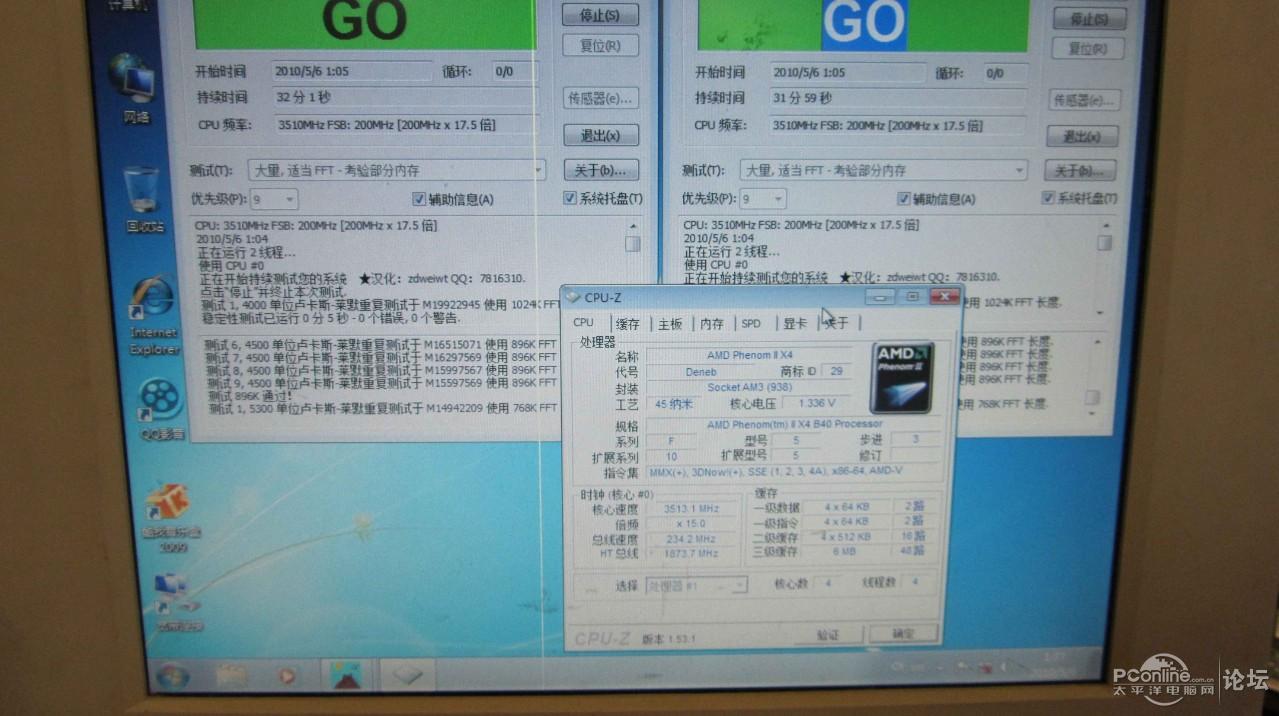Image resolution: width=1279 pixels, height=716 pixels.
Task: Switch to the 显卡 tab in CPU-Z
Action: click(794, 323)
